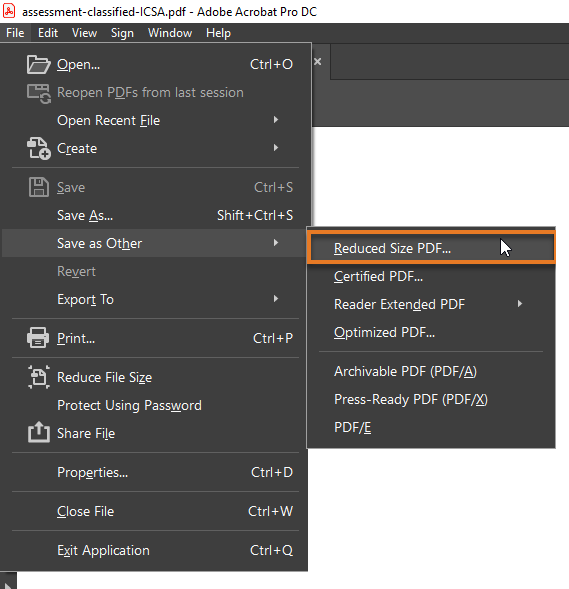Open the Window menu
The image size is (569, 589).
coord(170,33)
